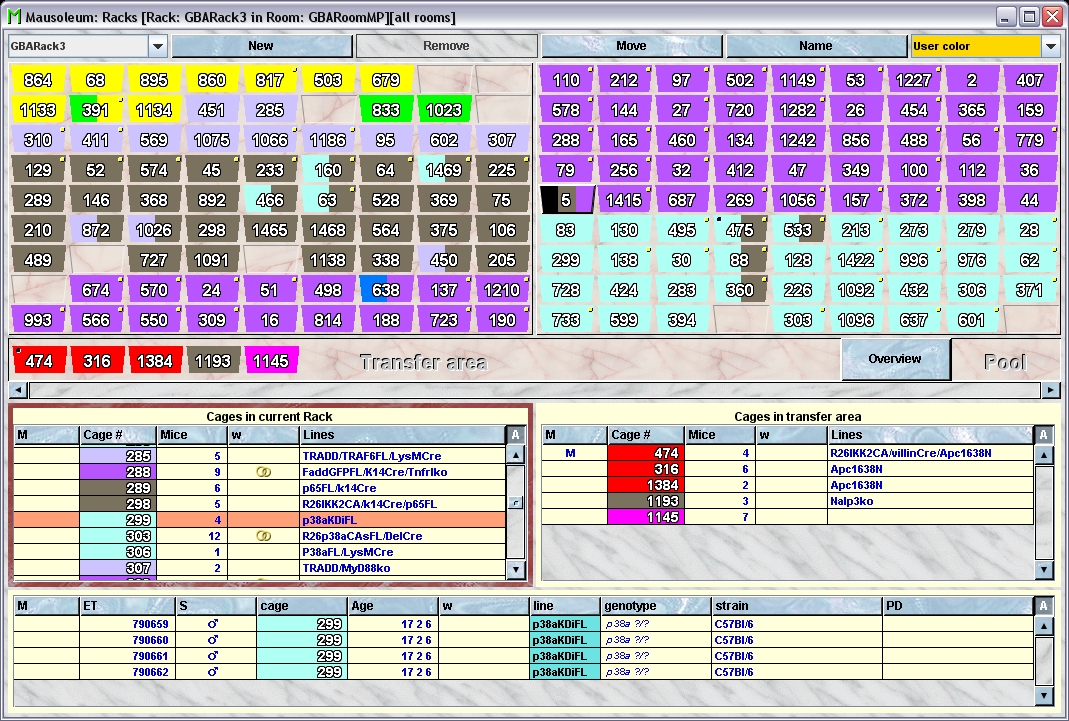1069x721 pixels.
Task: Click red cage 474 in the transfer area
Action: click(38, 361)
